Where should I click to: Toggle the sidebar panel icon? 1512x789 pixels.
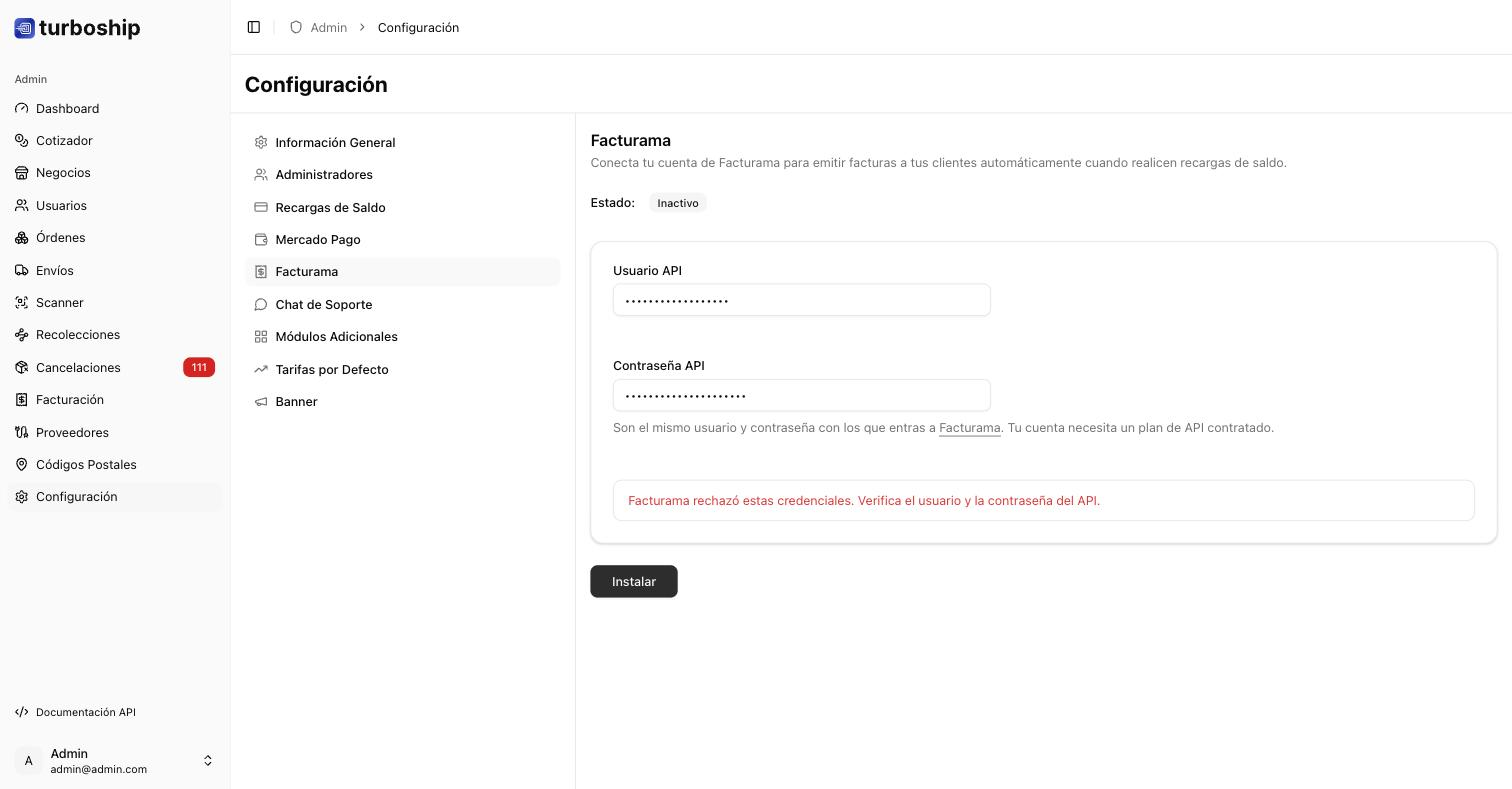(254, 27)
